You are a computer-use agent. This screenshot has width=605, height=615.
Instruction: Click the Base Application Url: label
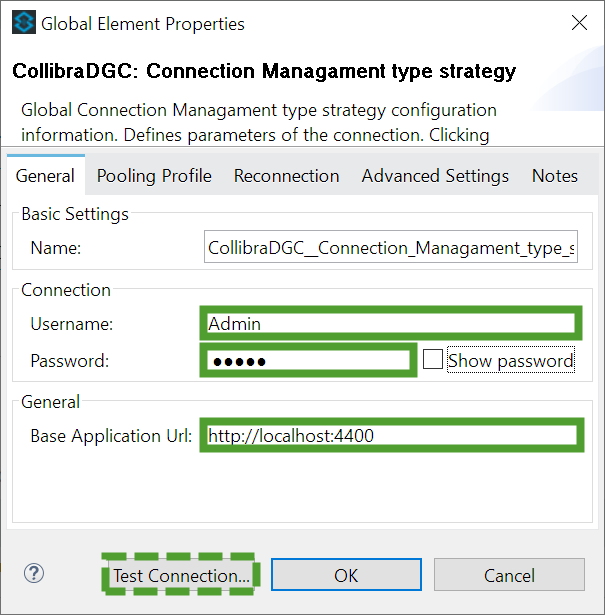coord(111,436)
